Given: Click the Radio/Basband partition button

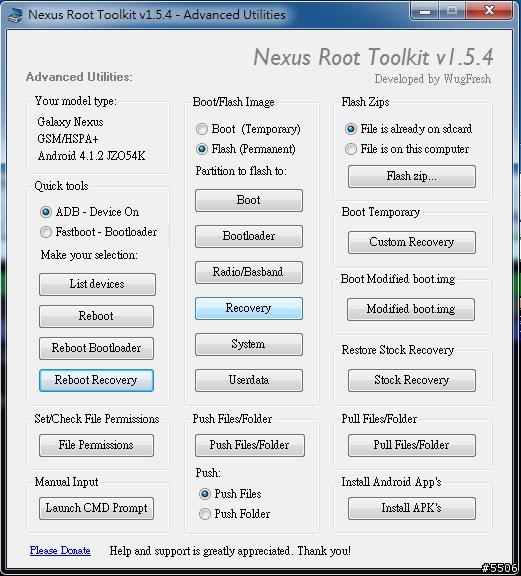Looking at the screenshot, I should pyautogui.click(x=249, y=272).
